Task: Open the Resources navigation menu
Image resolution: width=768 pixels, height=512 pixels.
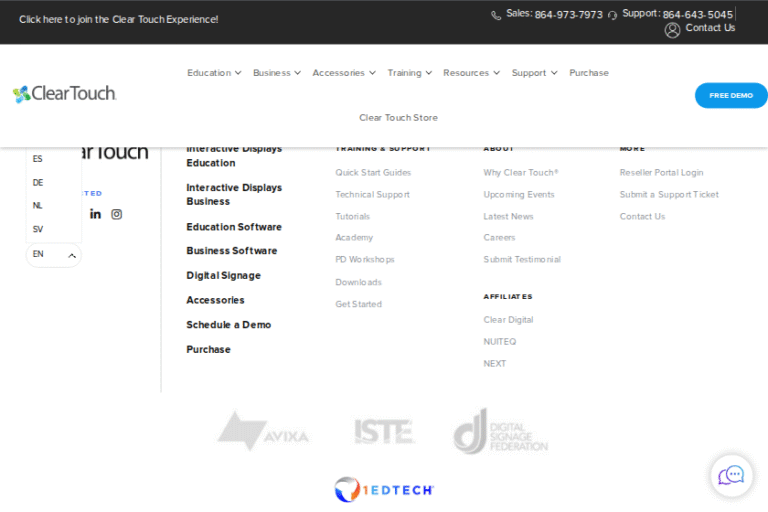Action: pyautogui.click(x=470, y=73)
